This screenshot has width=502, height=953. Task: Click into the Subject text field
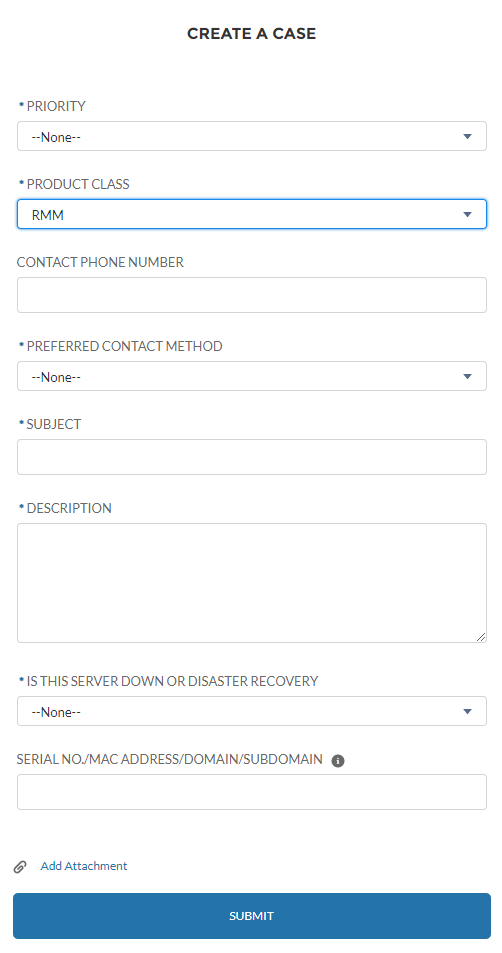click(252, 457)
